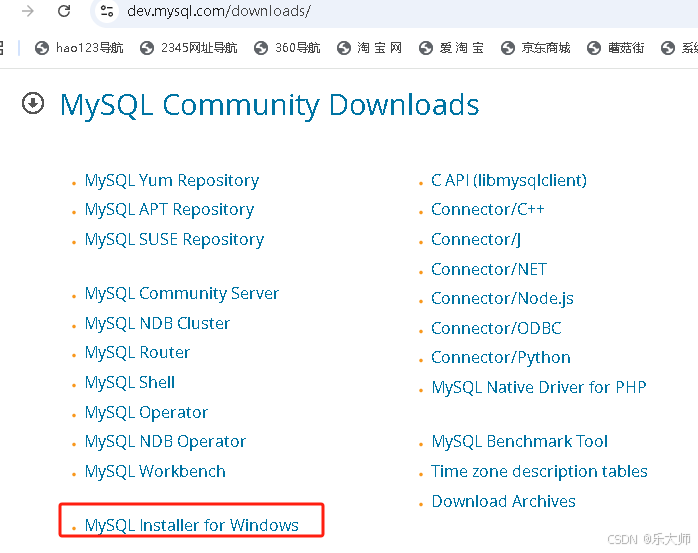Open Connector/NET link
The height and width of the screenshot is (553, 698).
(489, 269)
